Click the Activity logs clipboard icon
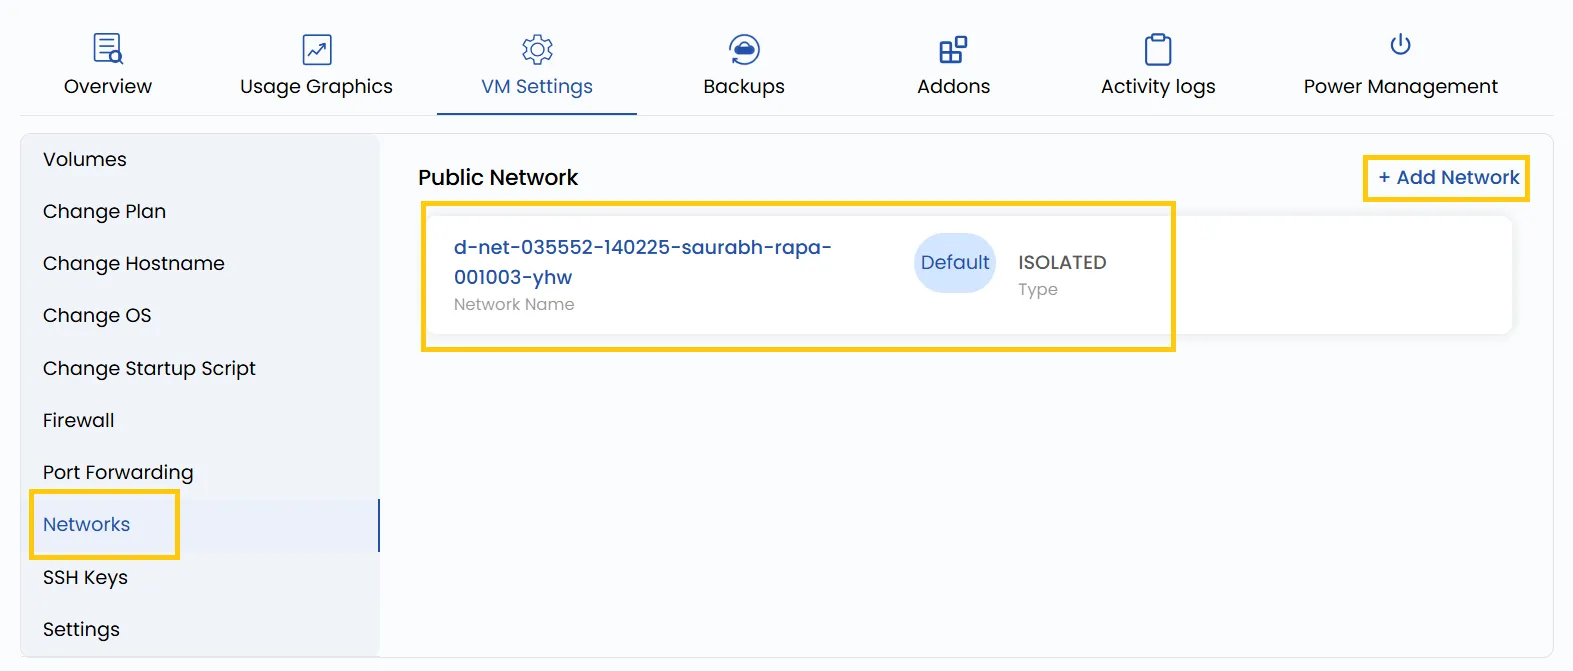 click(x=1158, y=49)
